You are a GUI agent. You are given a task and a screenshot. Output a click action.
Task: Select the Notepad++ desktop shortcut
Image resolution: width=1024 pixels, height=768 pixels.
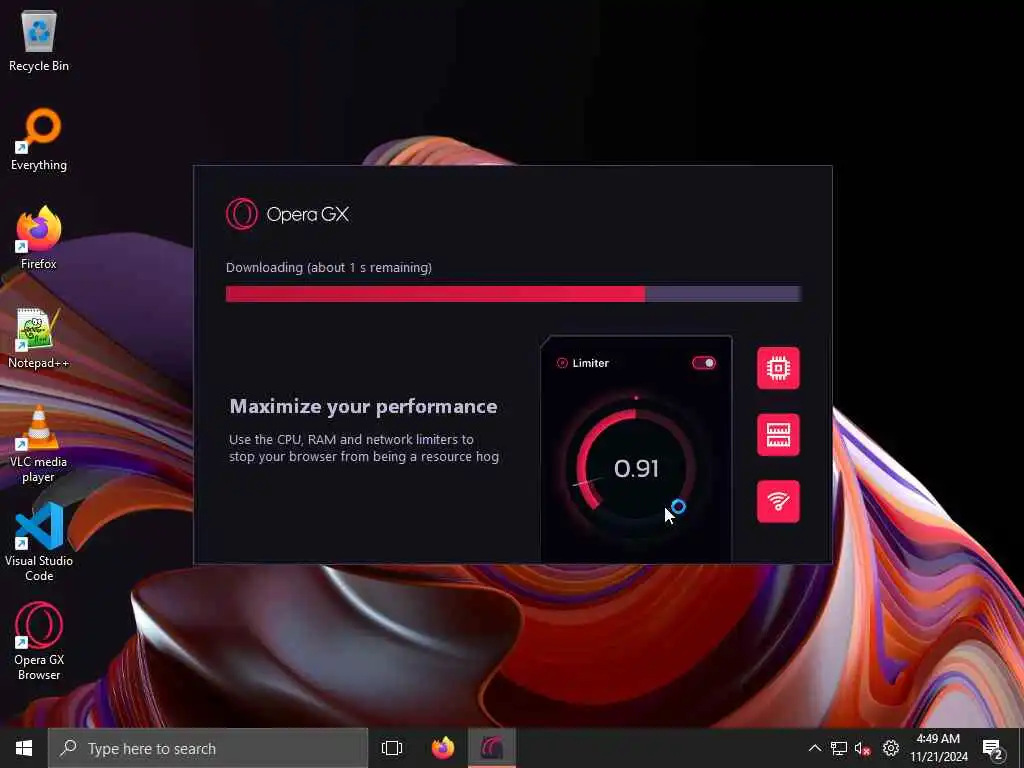pos(39,338)
